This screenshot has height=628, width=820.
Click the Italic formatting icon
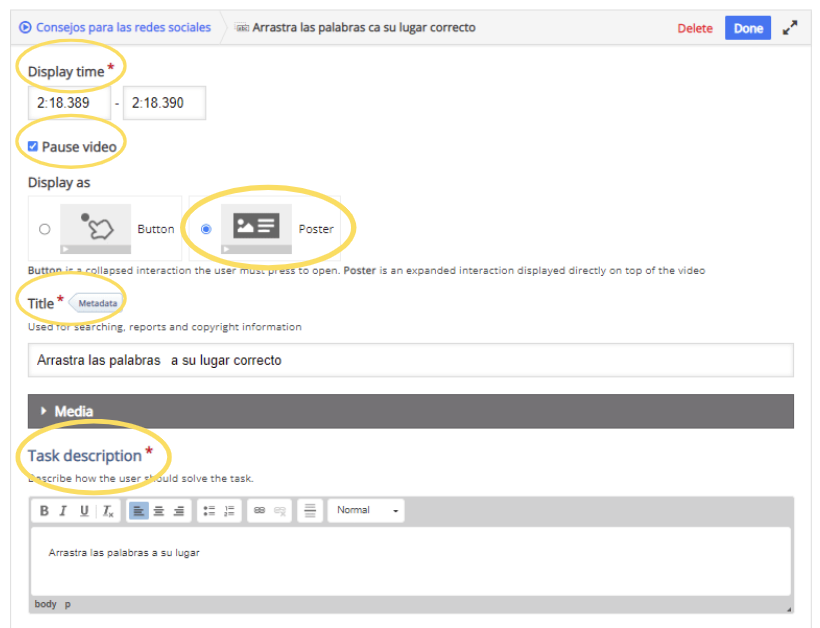coord(63,511)
